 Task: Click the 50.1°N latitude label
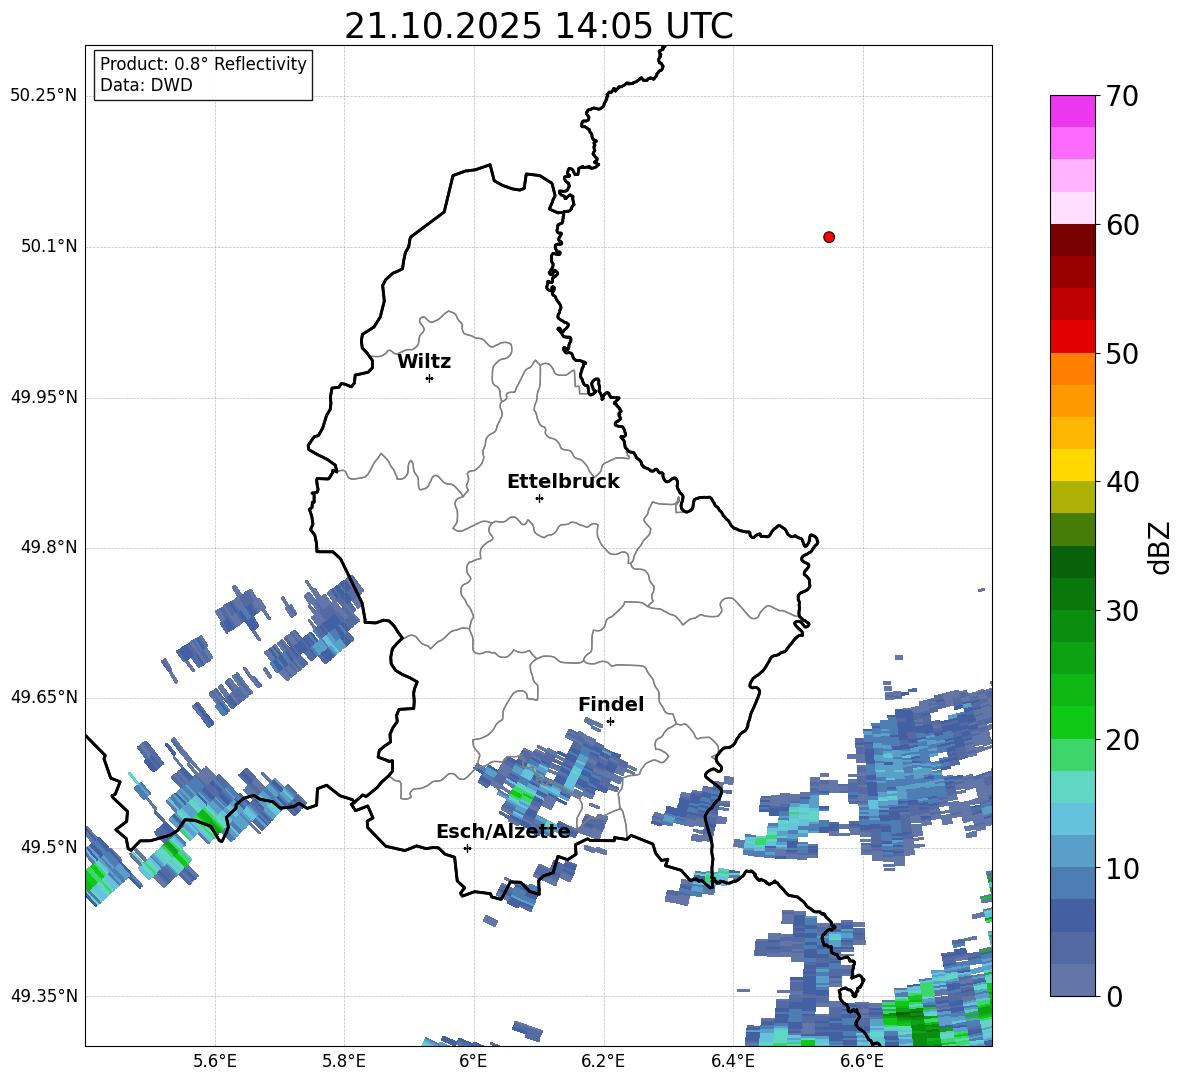pyautogui.click(x=49, y=246)
